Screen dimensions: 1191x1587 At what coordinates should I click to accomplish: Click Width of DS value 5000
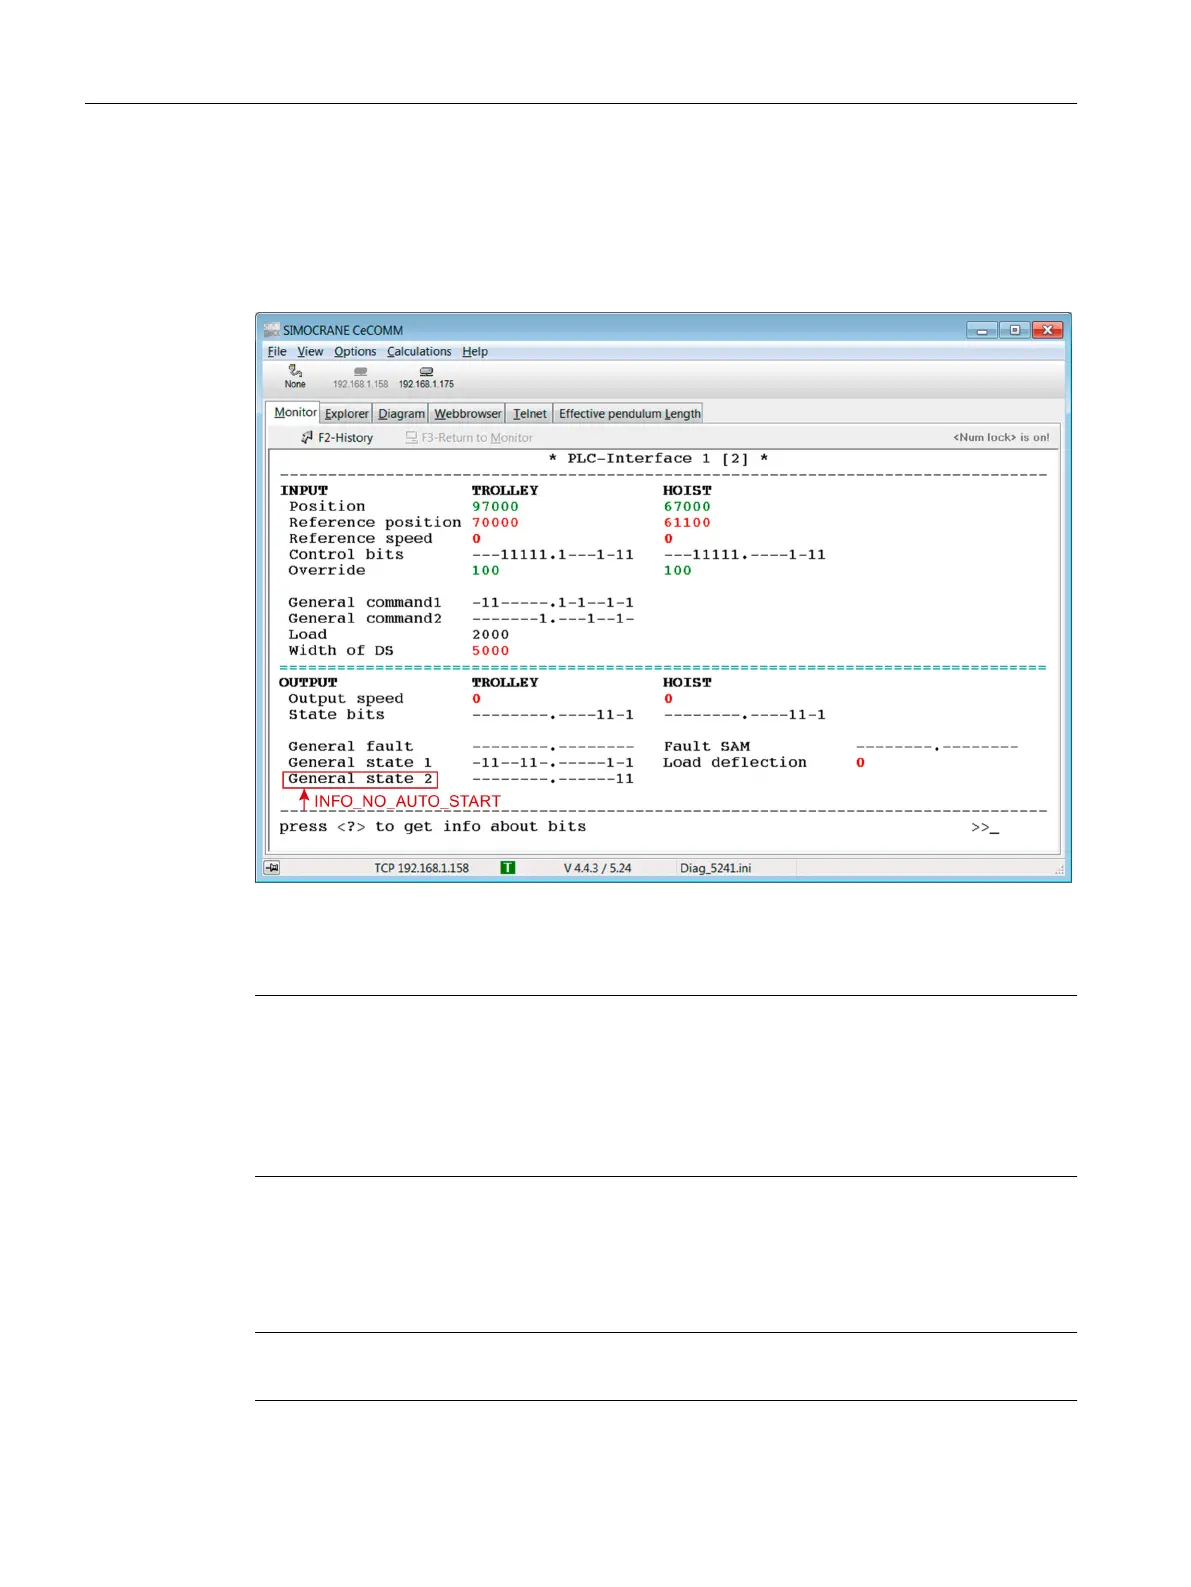click(490, 651)
